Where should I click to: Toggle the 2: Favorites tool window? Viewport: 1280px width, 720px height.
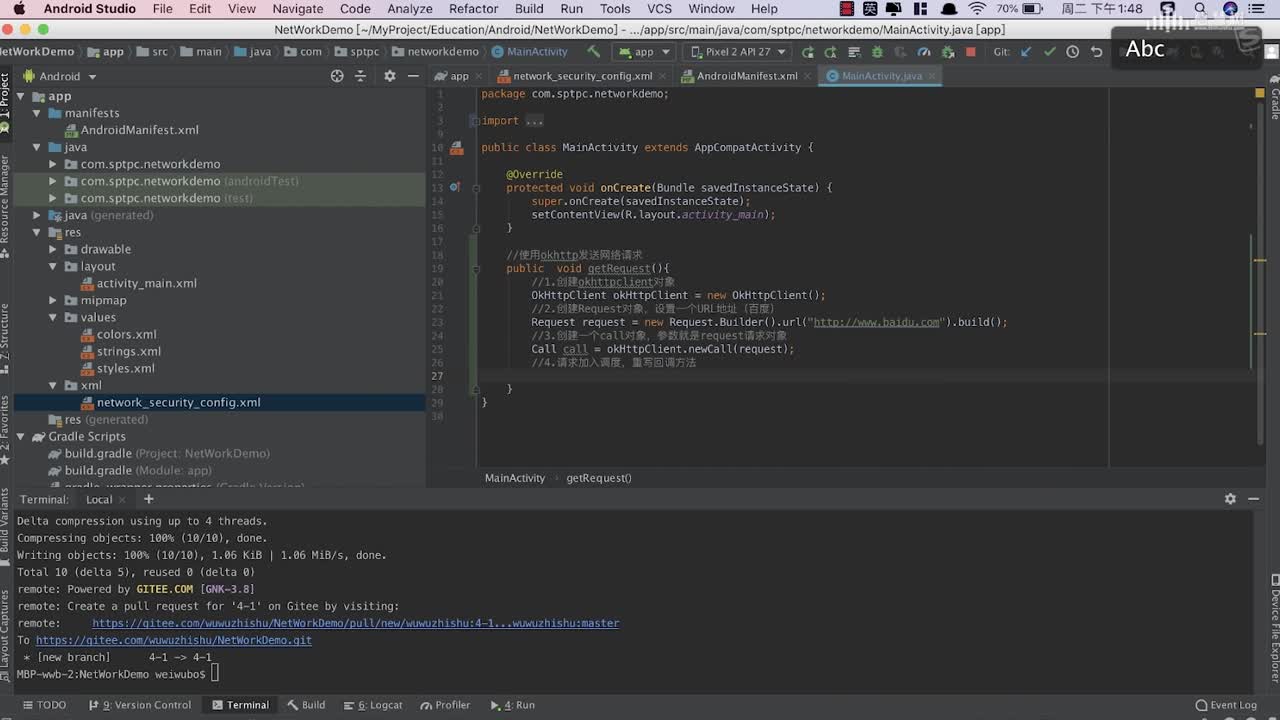(5, 428)
